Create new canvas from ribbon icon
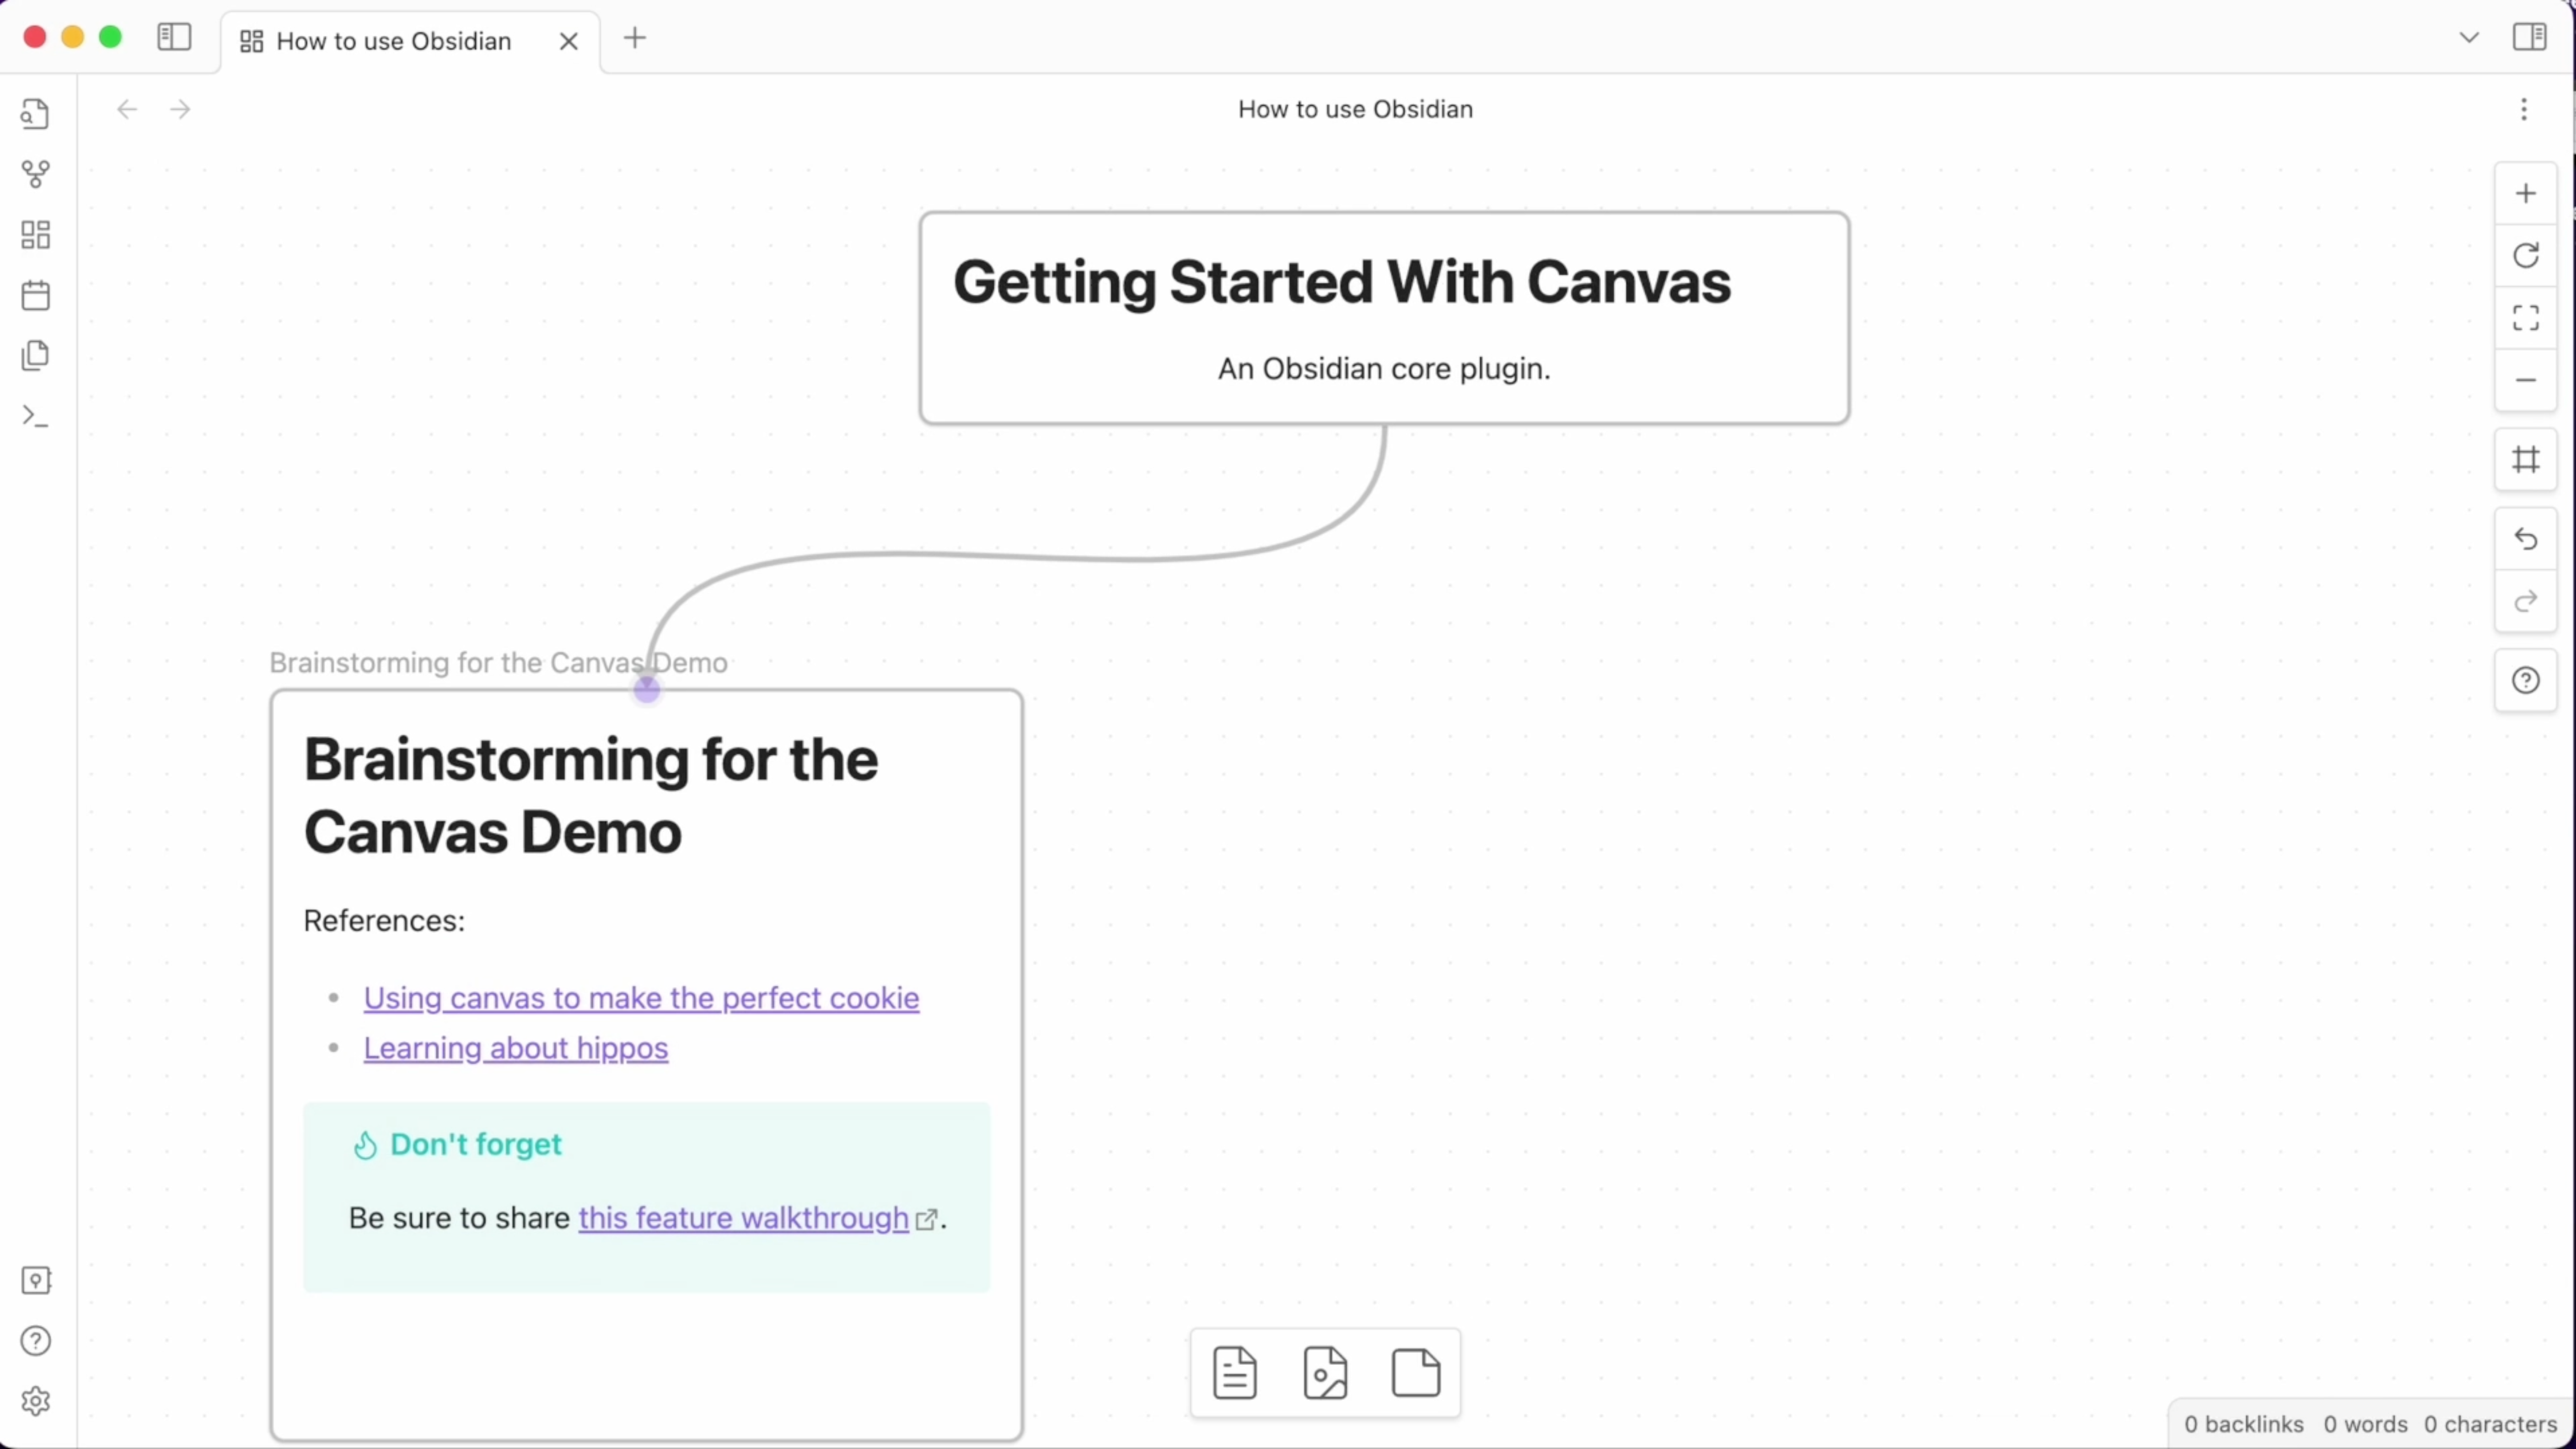The height and width of the screenshot is (1449, 2576). [36, 235]
